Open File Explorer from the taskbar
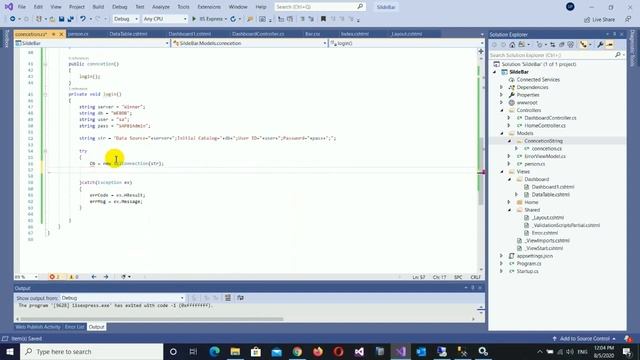 pos(235,351)
